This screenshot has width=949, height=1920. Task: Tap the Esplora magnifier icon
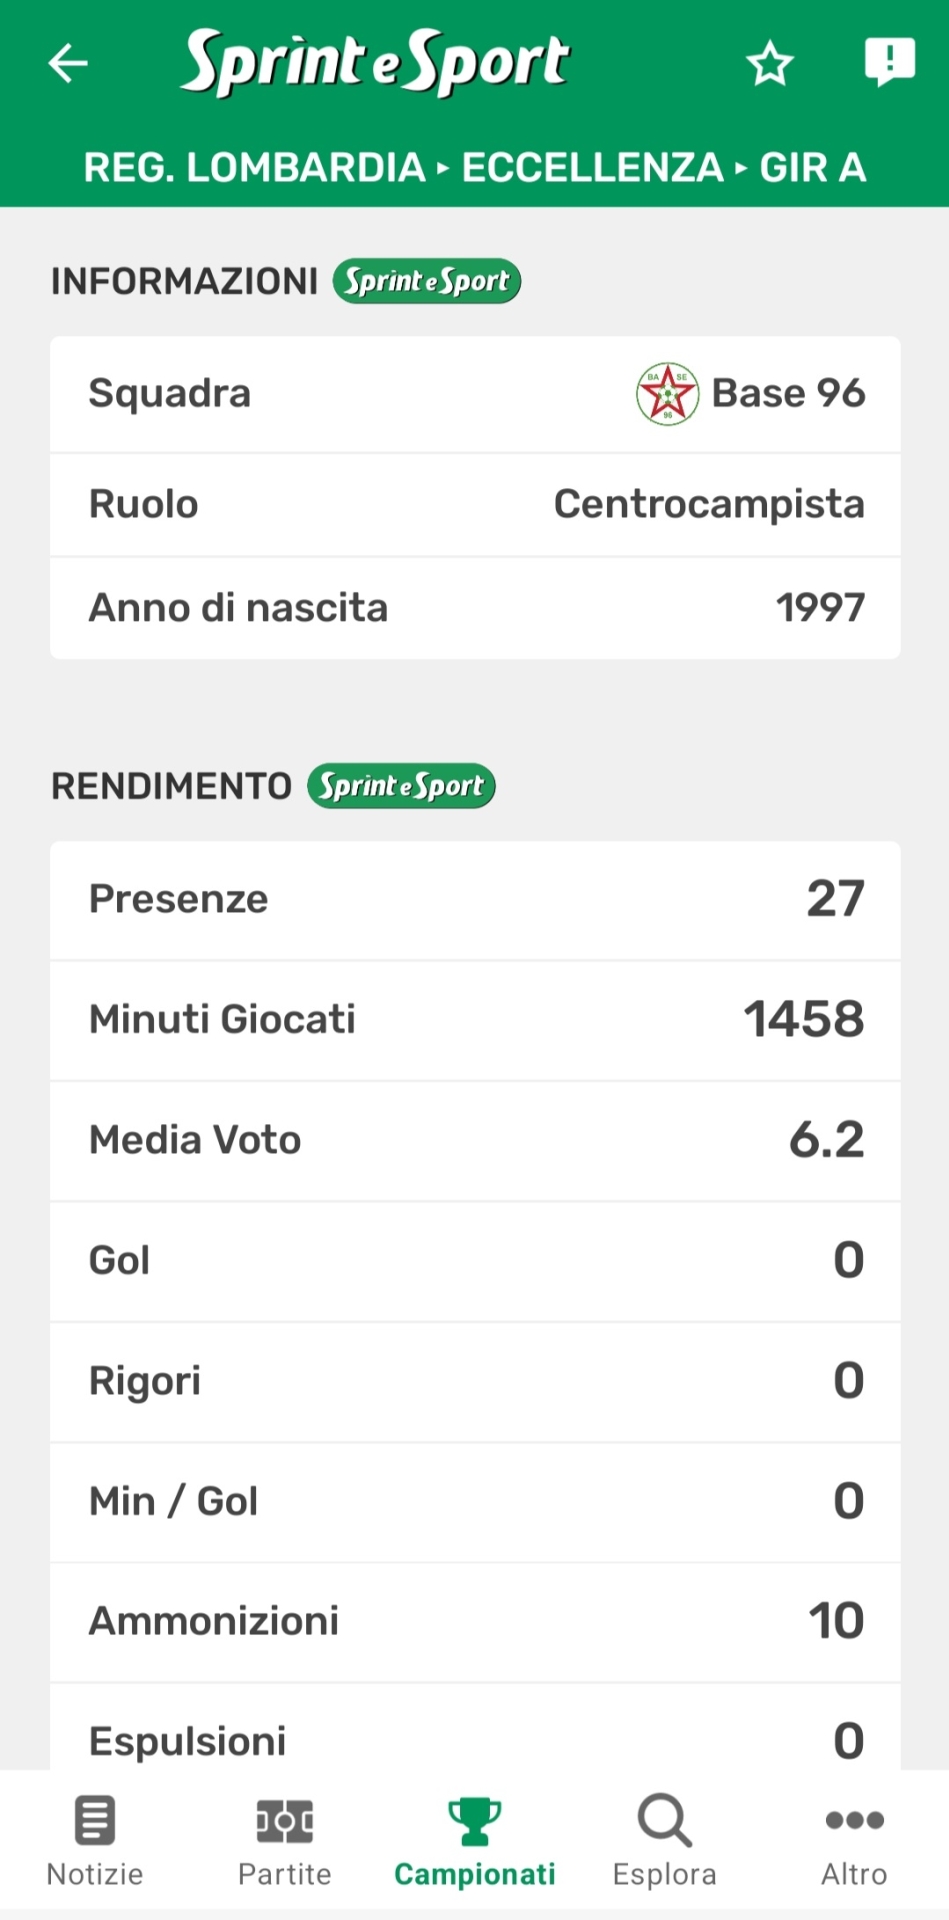(664, 1819)
